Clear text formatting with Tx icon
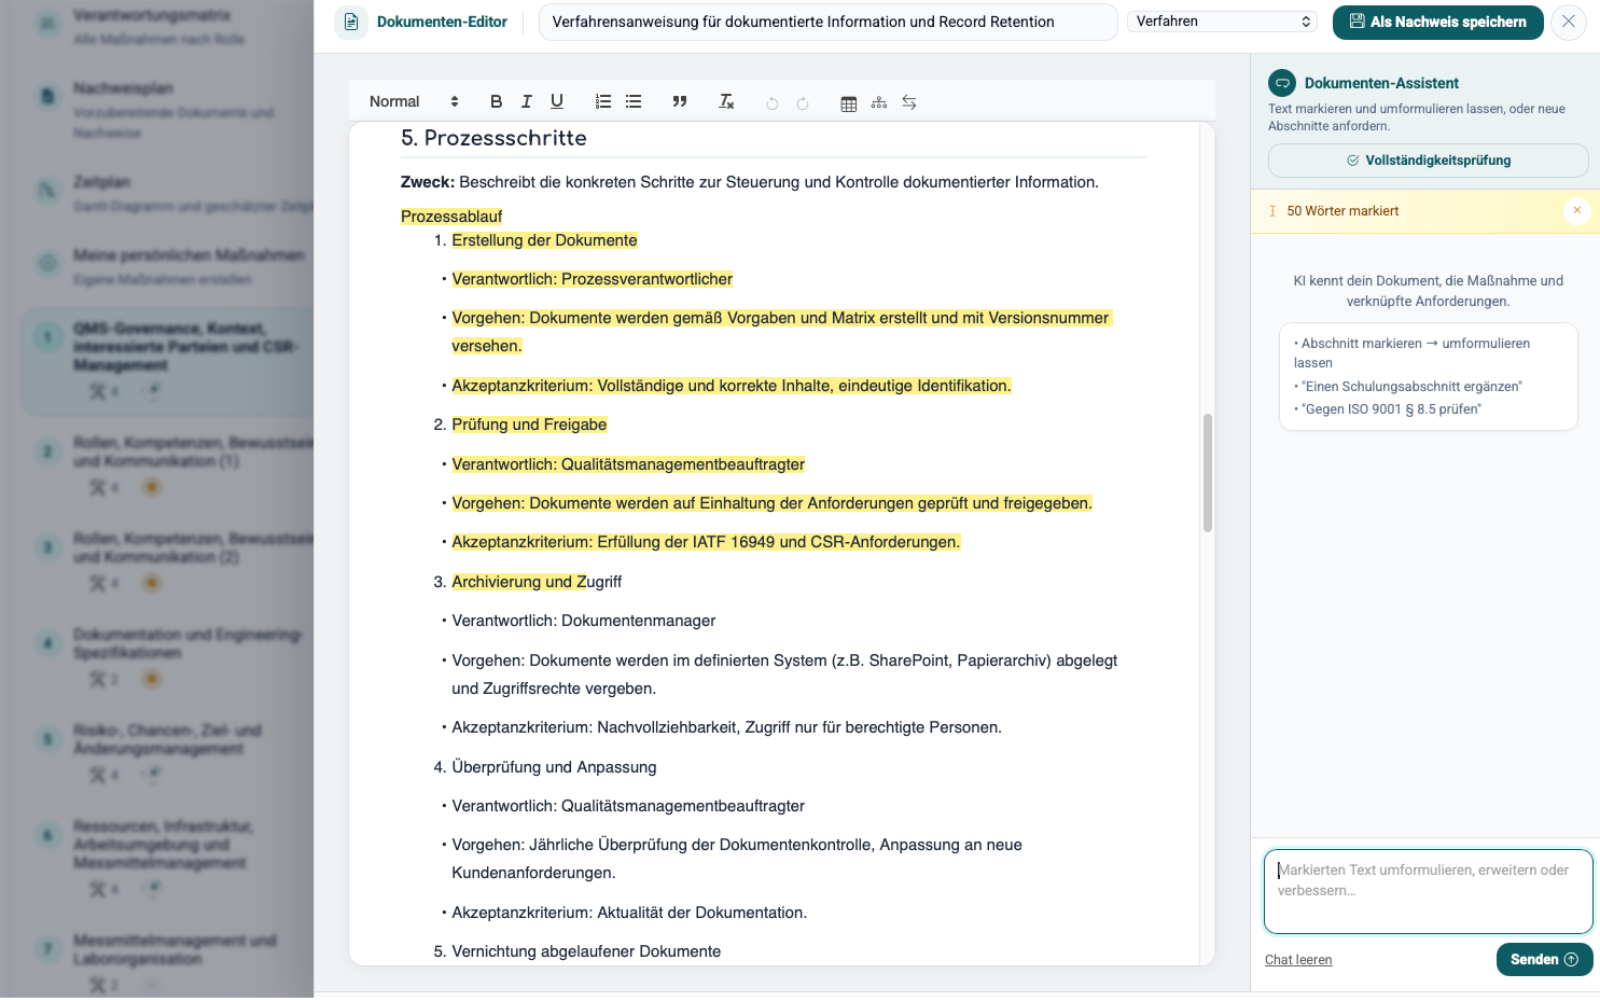 point(727,101)
